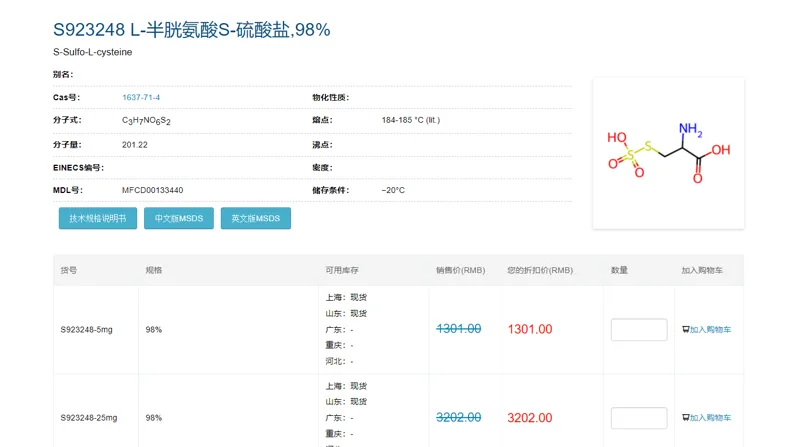Click cart icon in S923248-5mg row

pyautogui.click(x=686, y=330)
